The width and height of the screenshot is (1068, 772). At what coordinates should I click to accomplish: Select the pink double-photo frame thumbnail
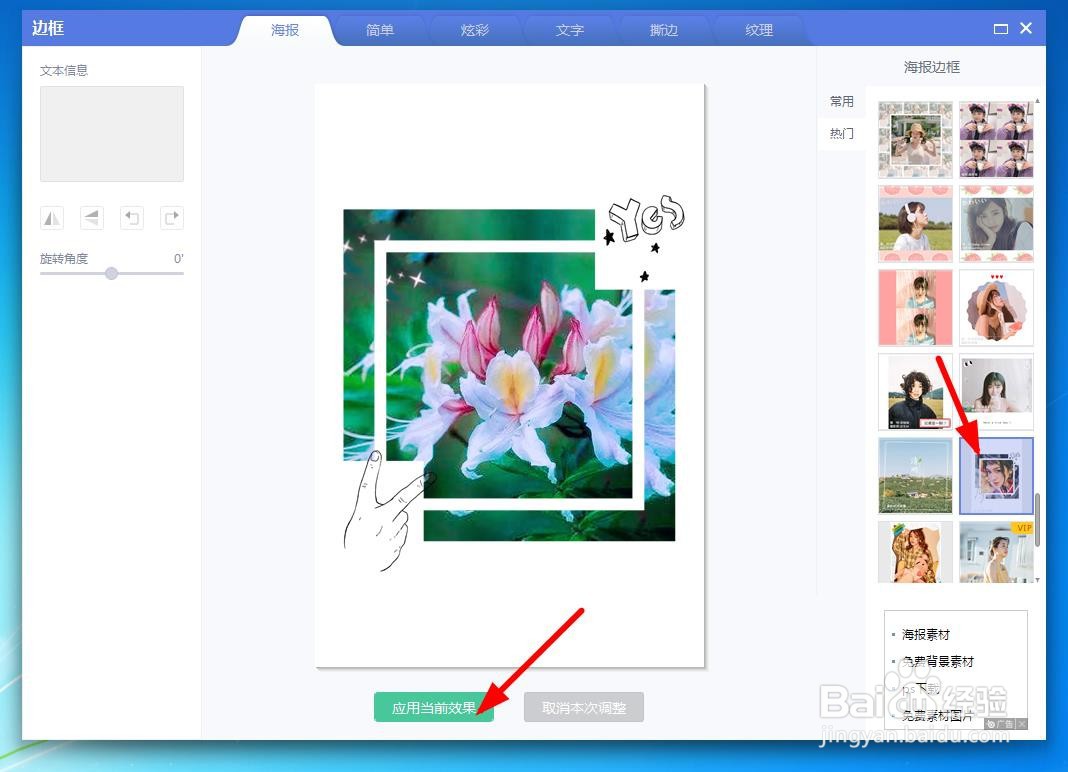915,307
